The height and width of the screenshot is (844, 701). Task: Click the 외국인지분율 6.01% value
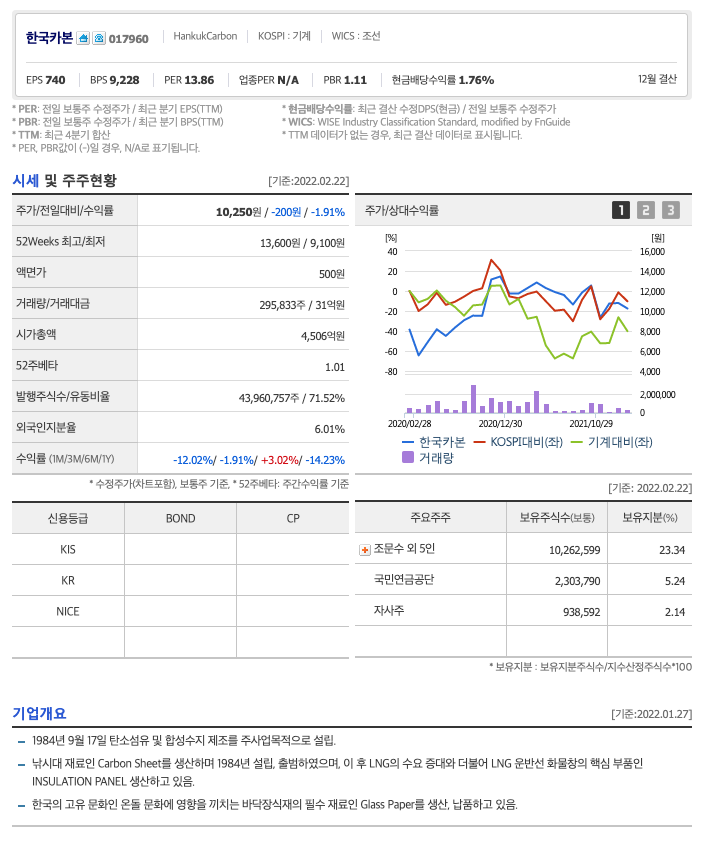click(x=330, y=429)
